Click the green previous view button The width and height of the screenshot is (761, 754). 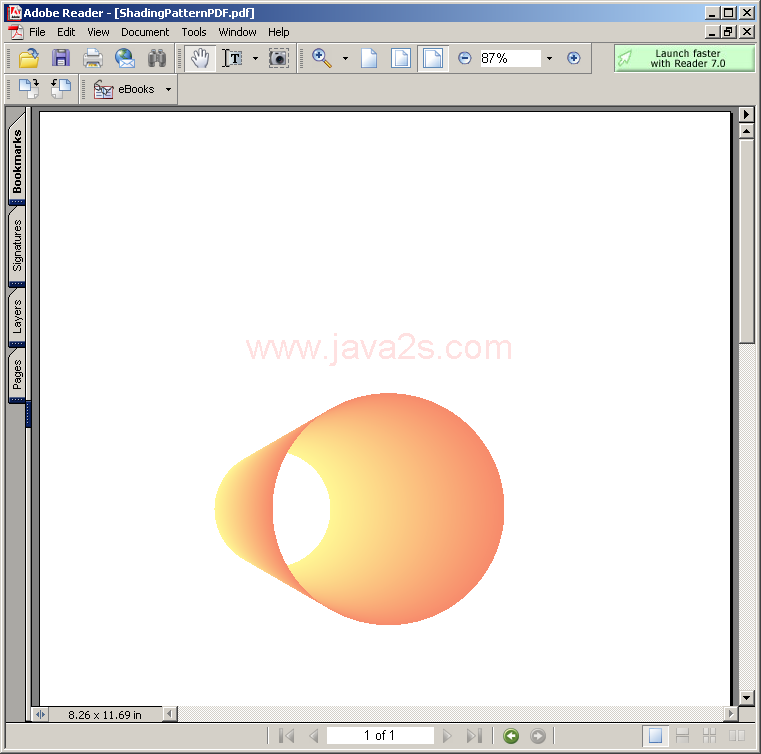click(x=511, y=736)
